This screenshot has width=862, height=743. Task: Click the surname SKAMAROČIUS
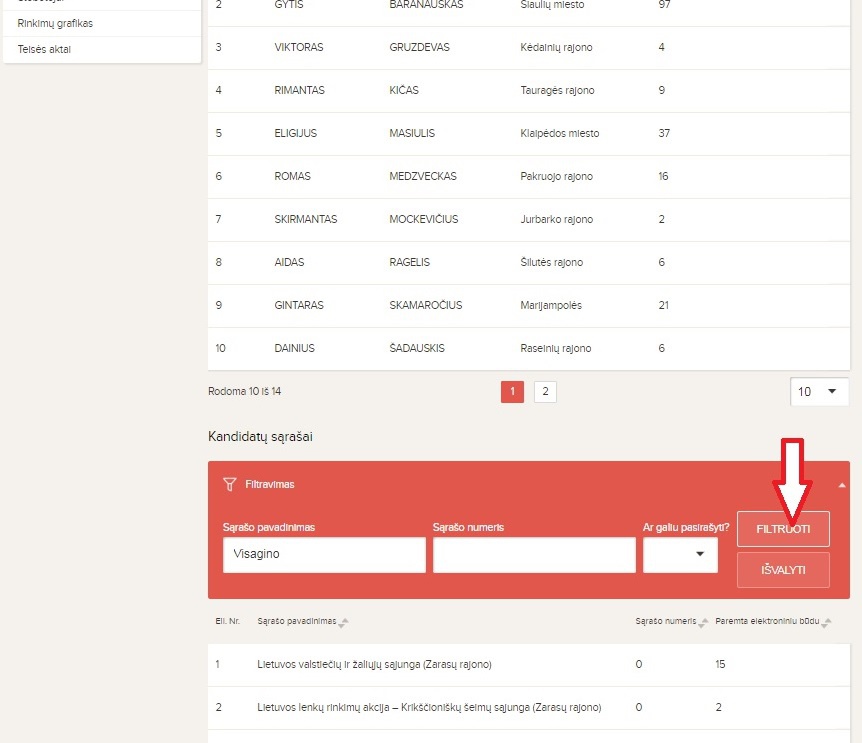pos(426,305)
